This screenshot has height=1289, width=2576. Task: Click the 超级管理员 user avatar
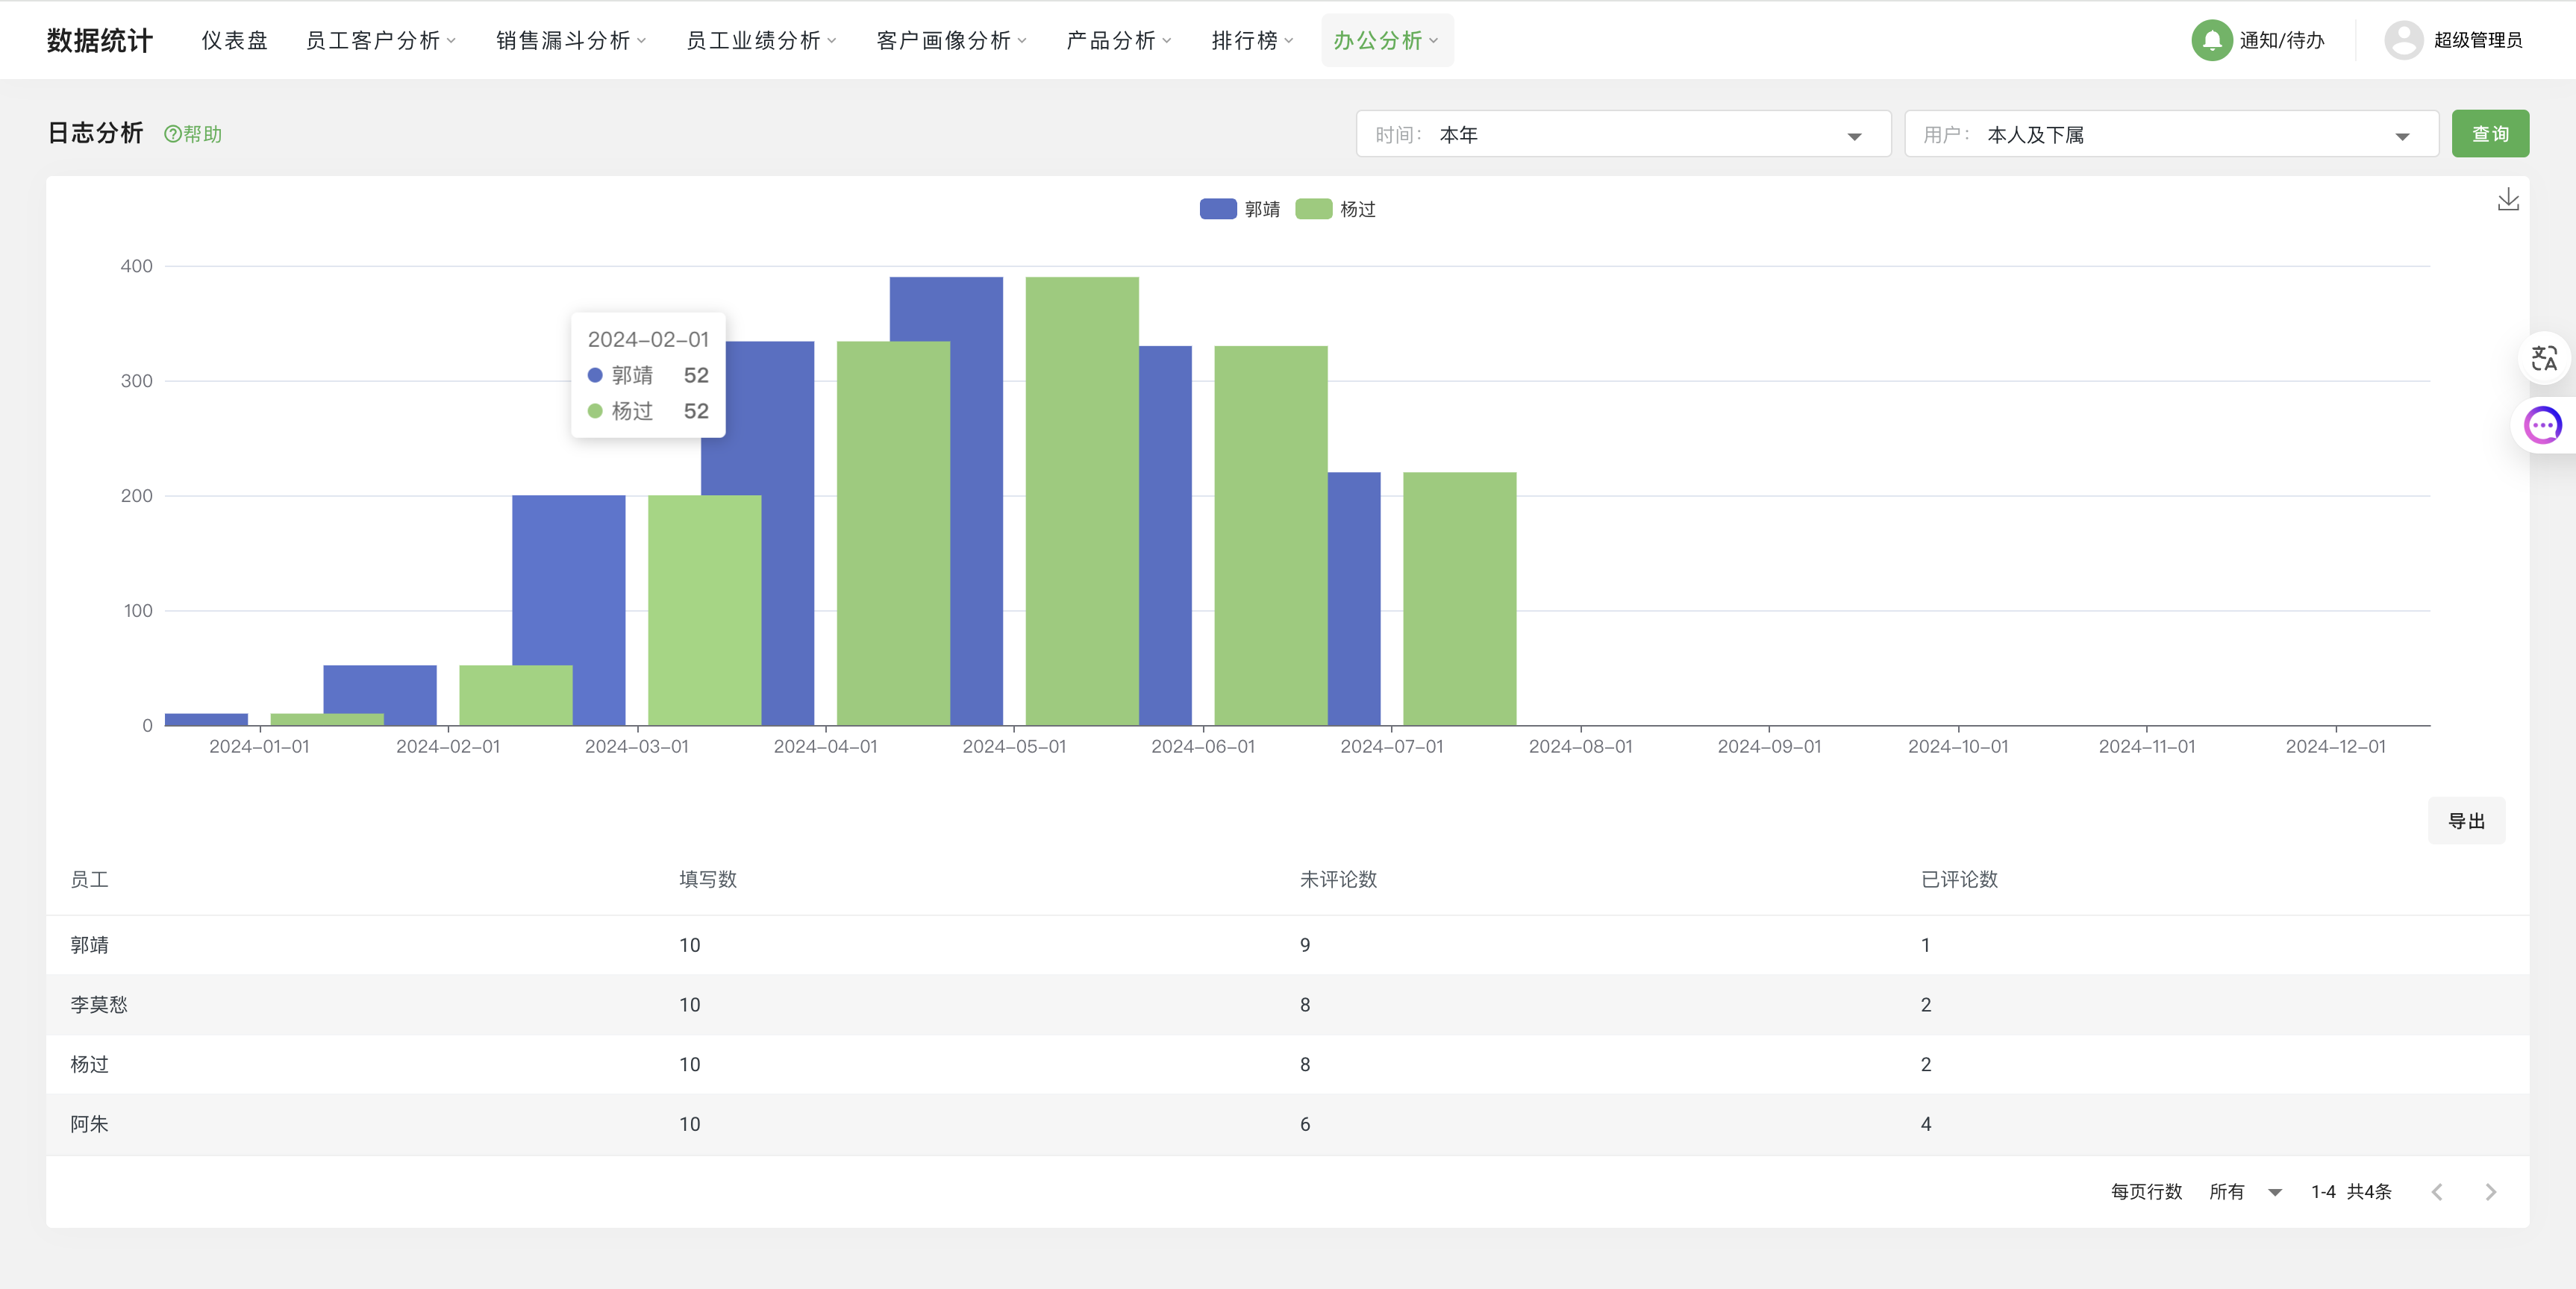coord(2403,40)
